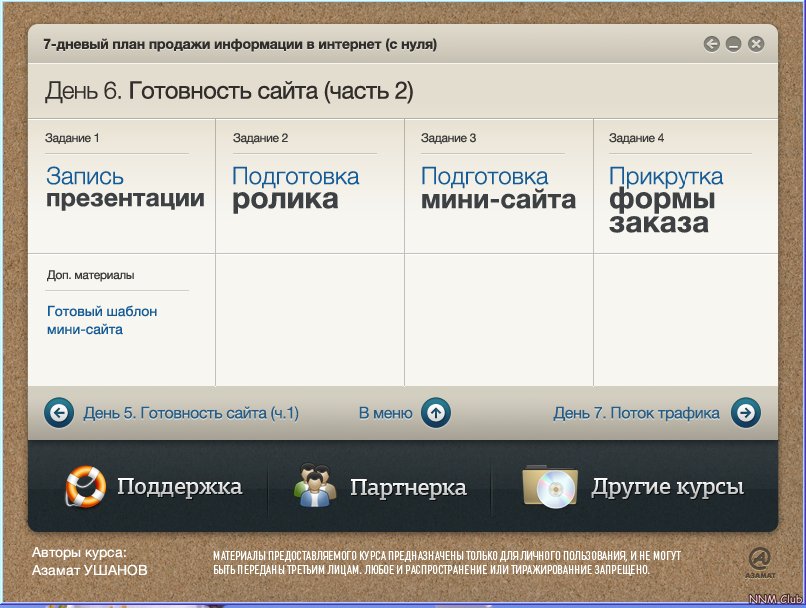Go to День 5. Готовность сайта link
The image size is (806, 608).
[190, 412]
